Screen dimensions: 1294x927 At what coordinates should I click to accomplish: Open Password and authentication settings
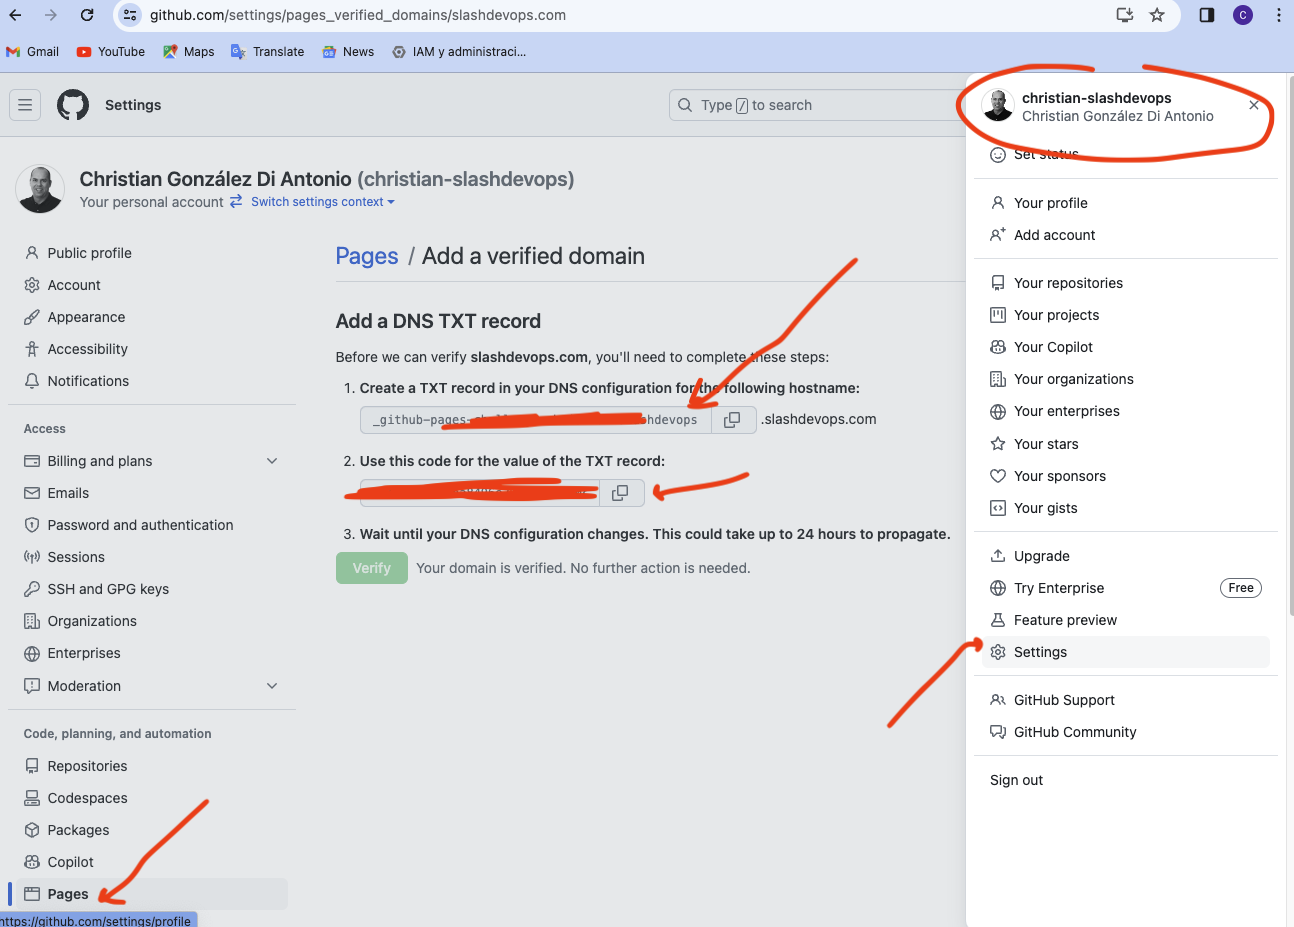152,525
